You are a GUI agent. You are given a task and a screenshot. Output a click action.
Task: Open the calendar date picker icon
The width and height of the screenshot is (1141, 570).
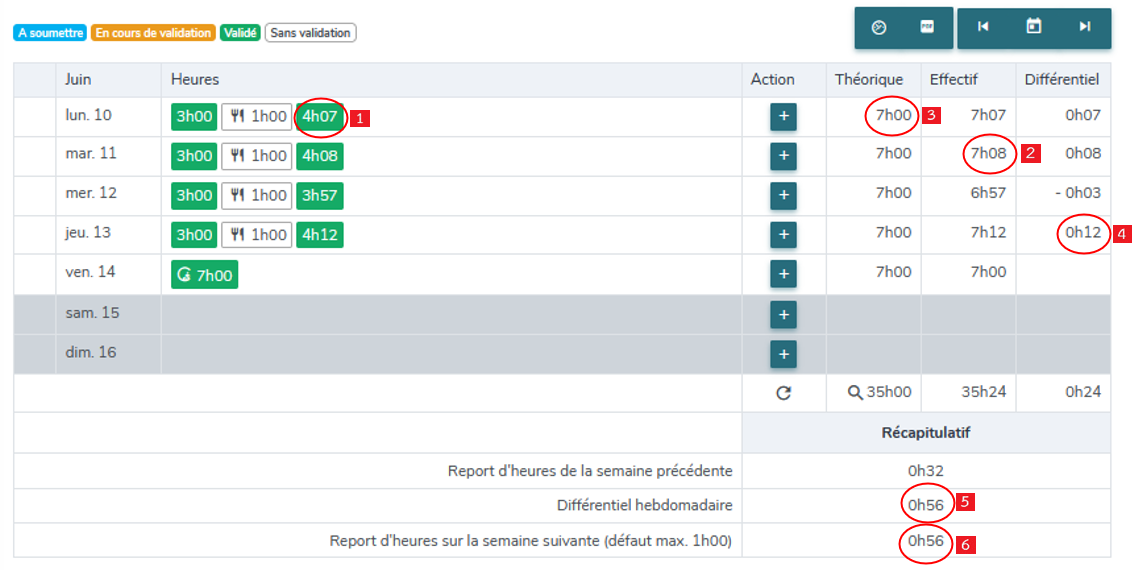coord(1034,27)
